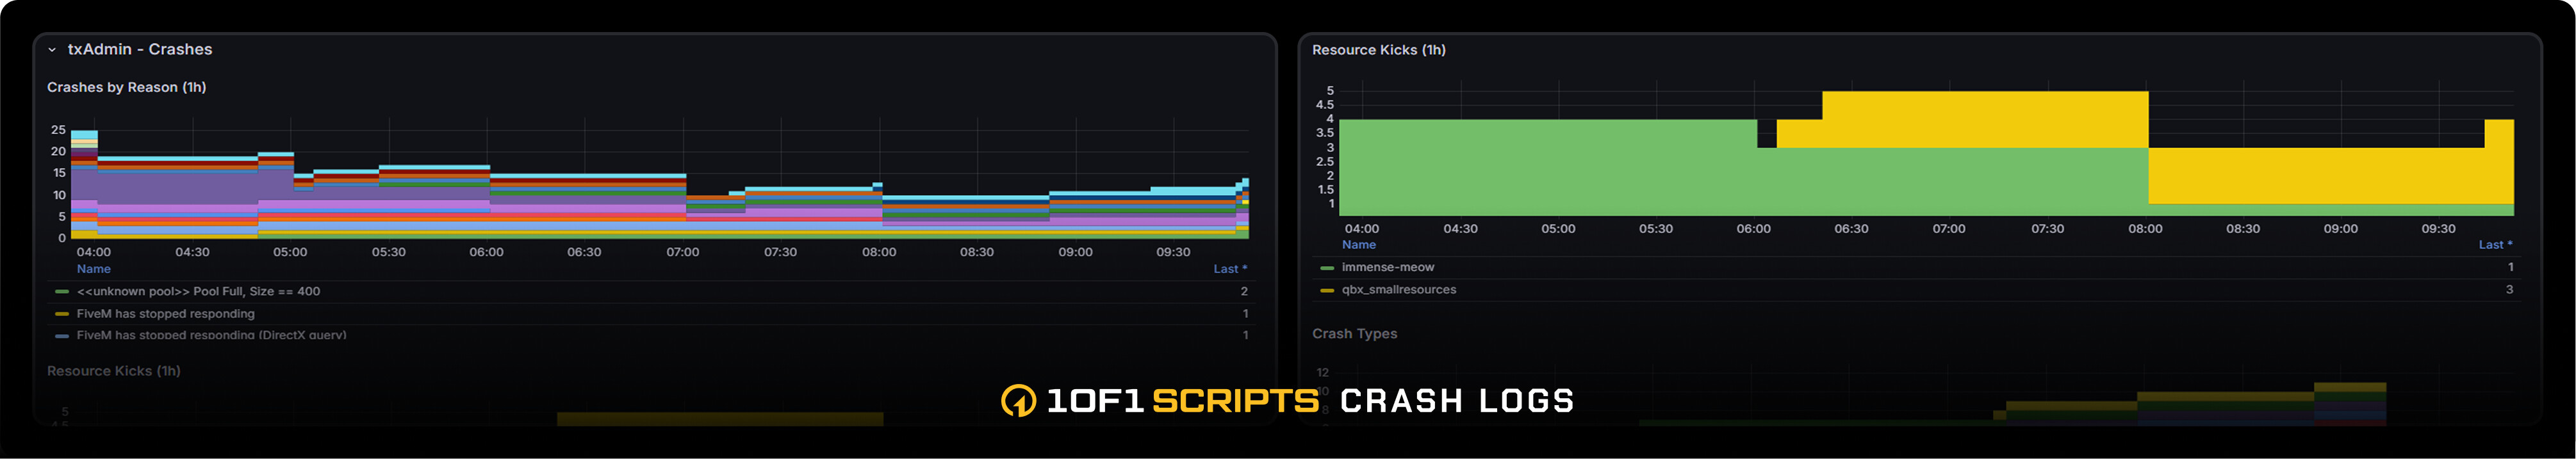This screenshot has width=2576, height=459.
Task: Select 'FiveM has stopped responding' legend entry
Action: click(166, 314)
